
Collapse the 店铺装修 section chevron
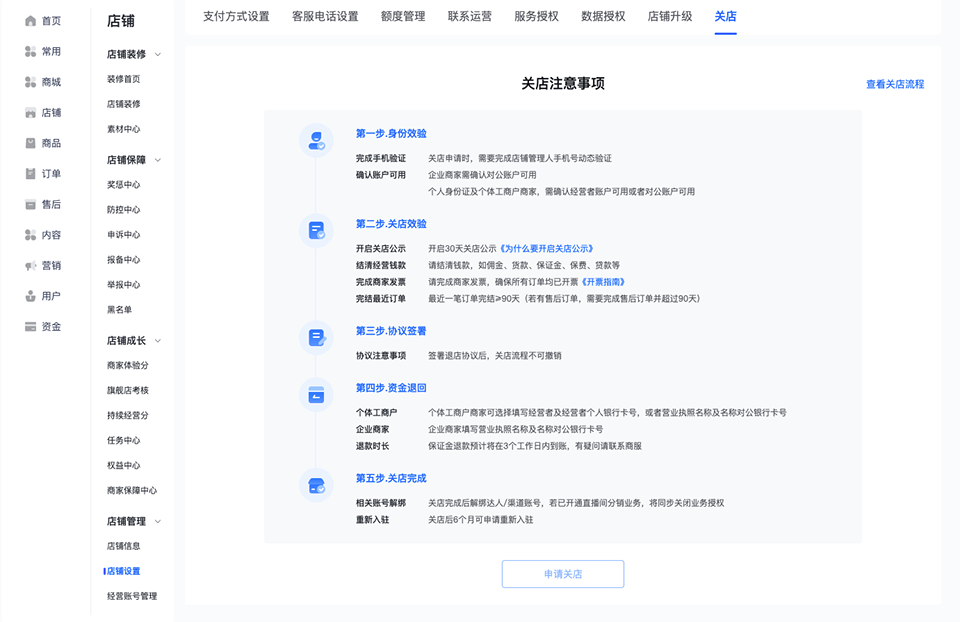coord(158,55)
